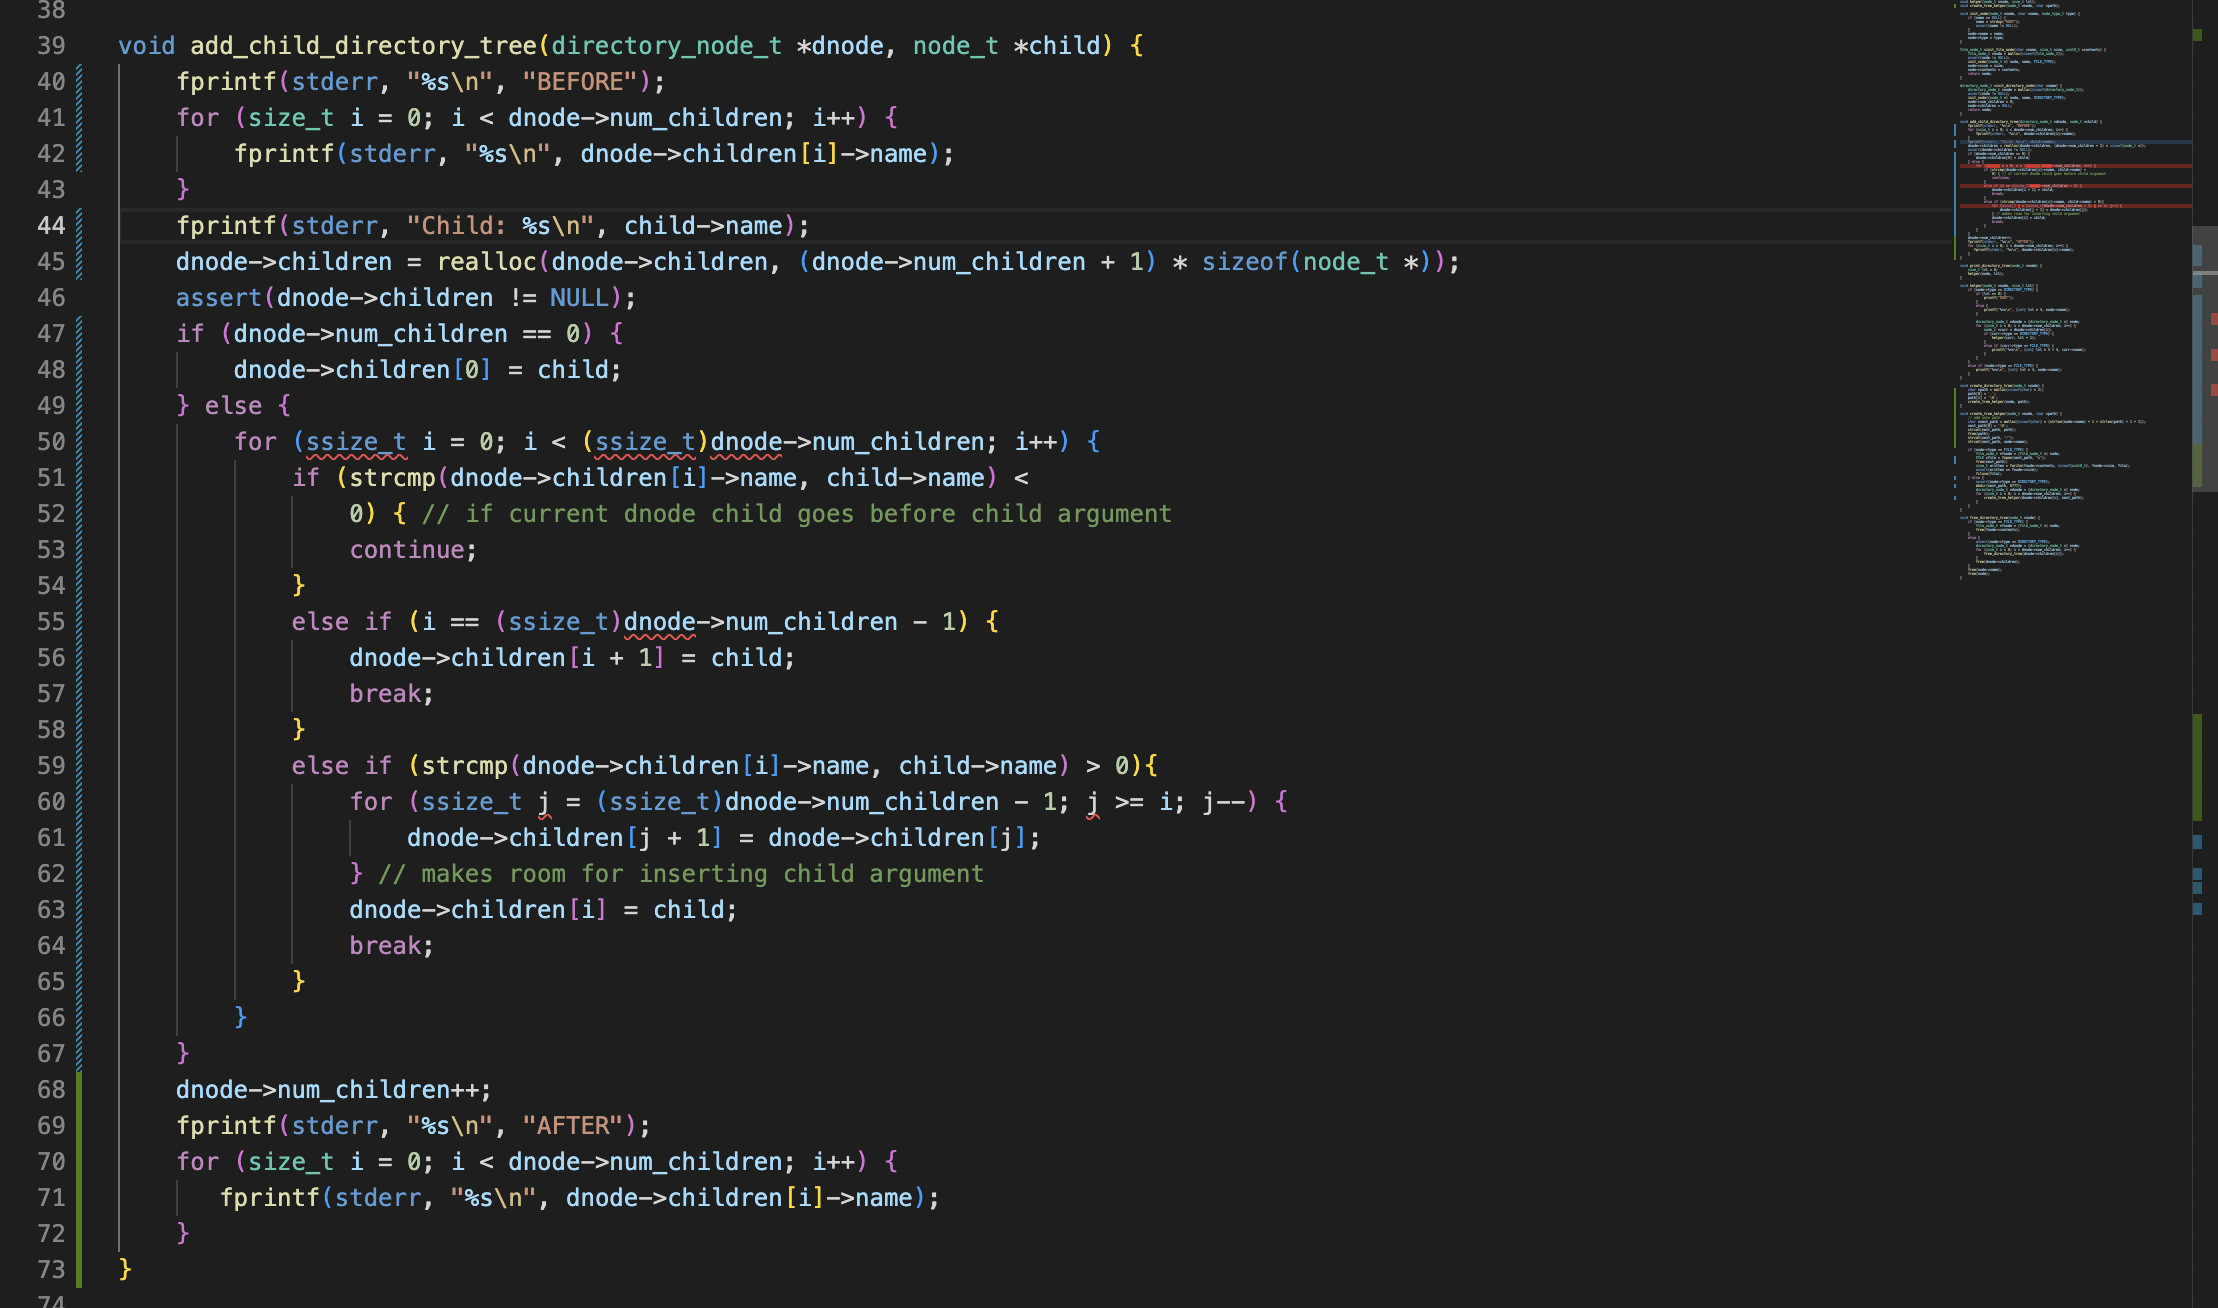The image size is (2218, 1308).
Task: Click line number 44 in the gutter
Action: click(50, 226)
